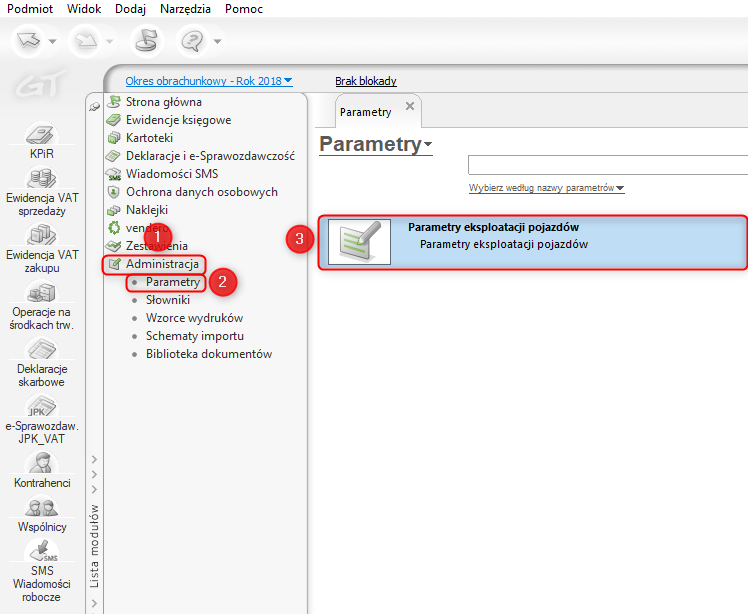Click the back navigation arrow toolbar icon

click(x=29, y=41)
